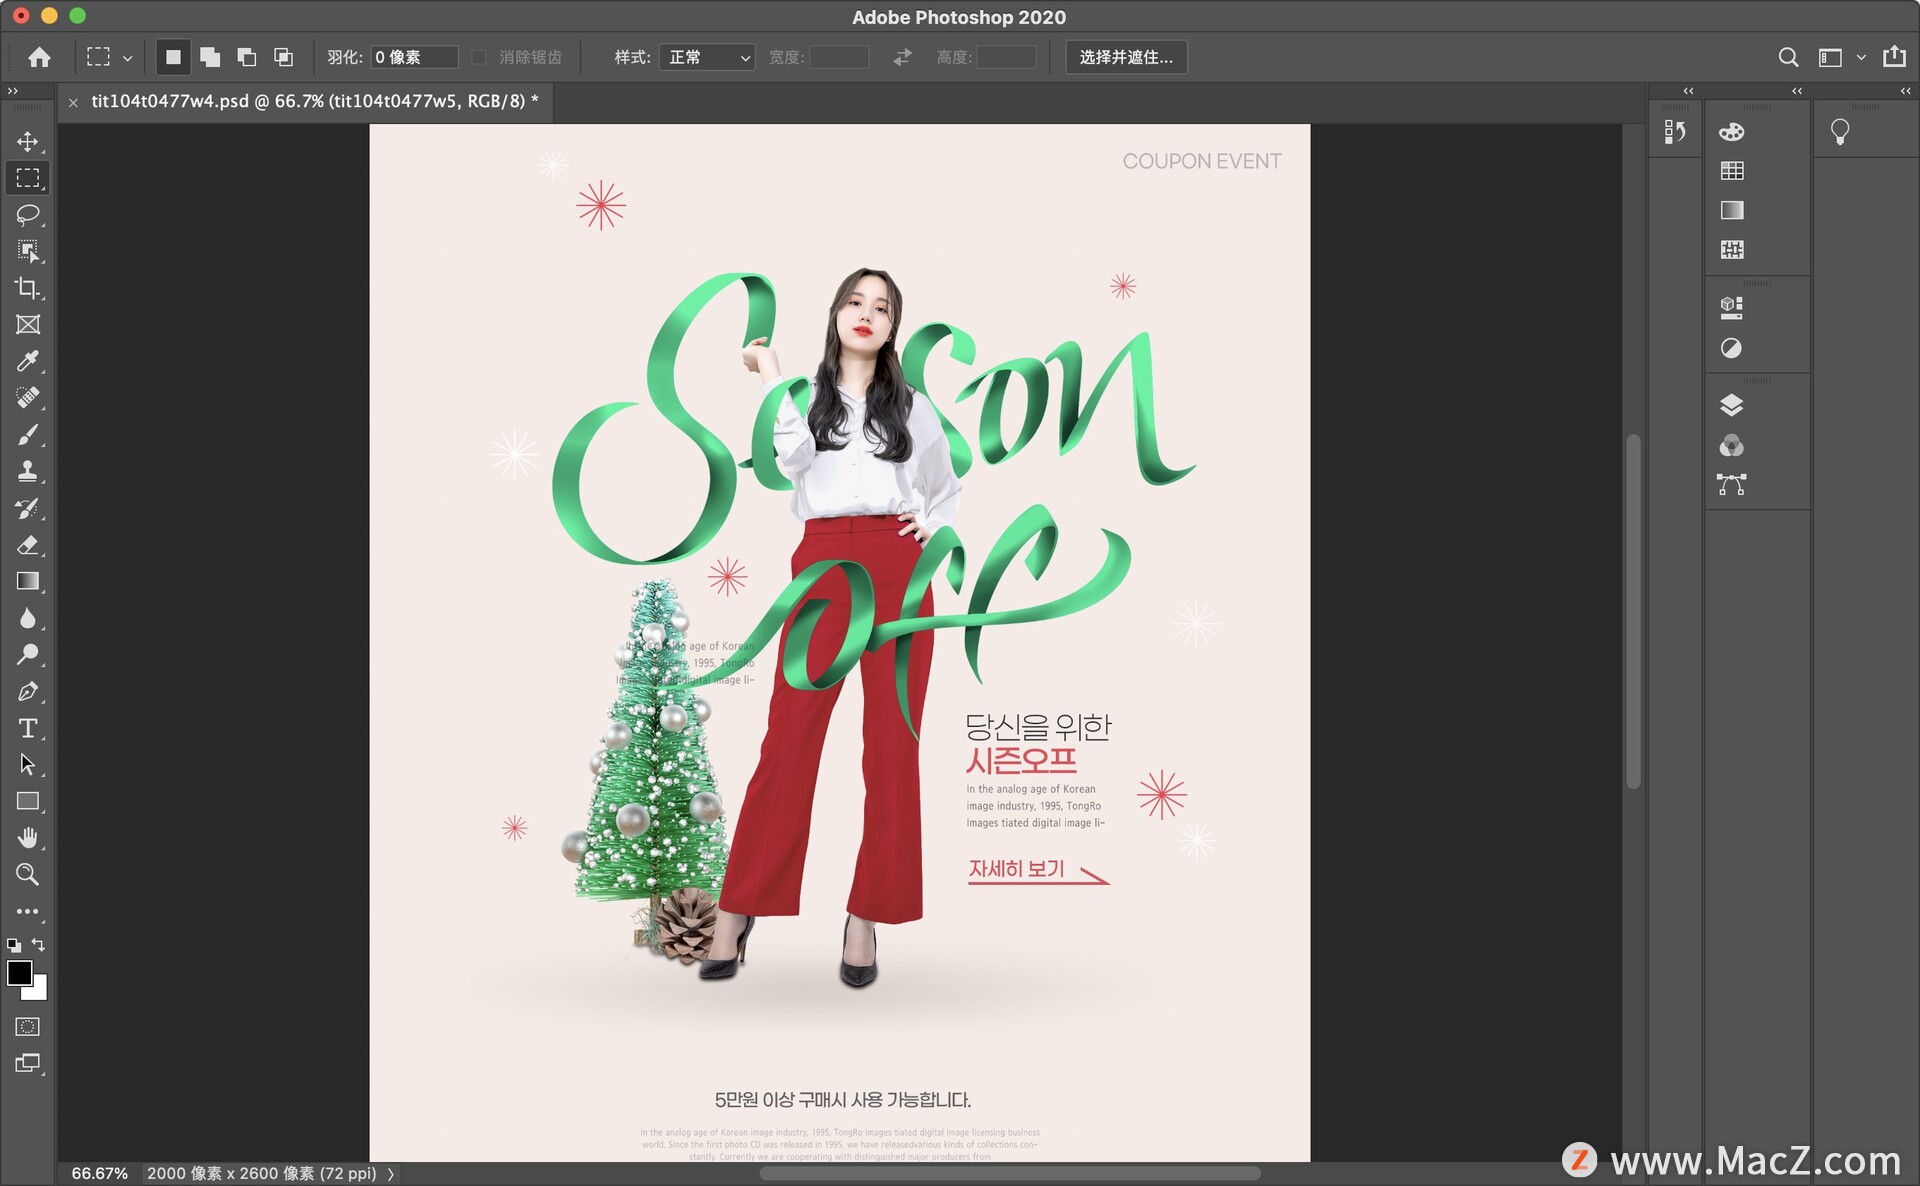Click the 选择并遮住 button

click(x=1125, y=57)
